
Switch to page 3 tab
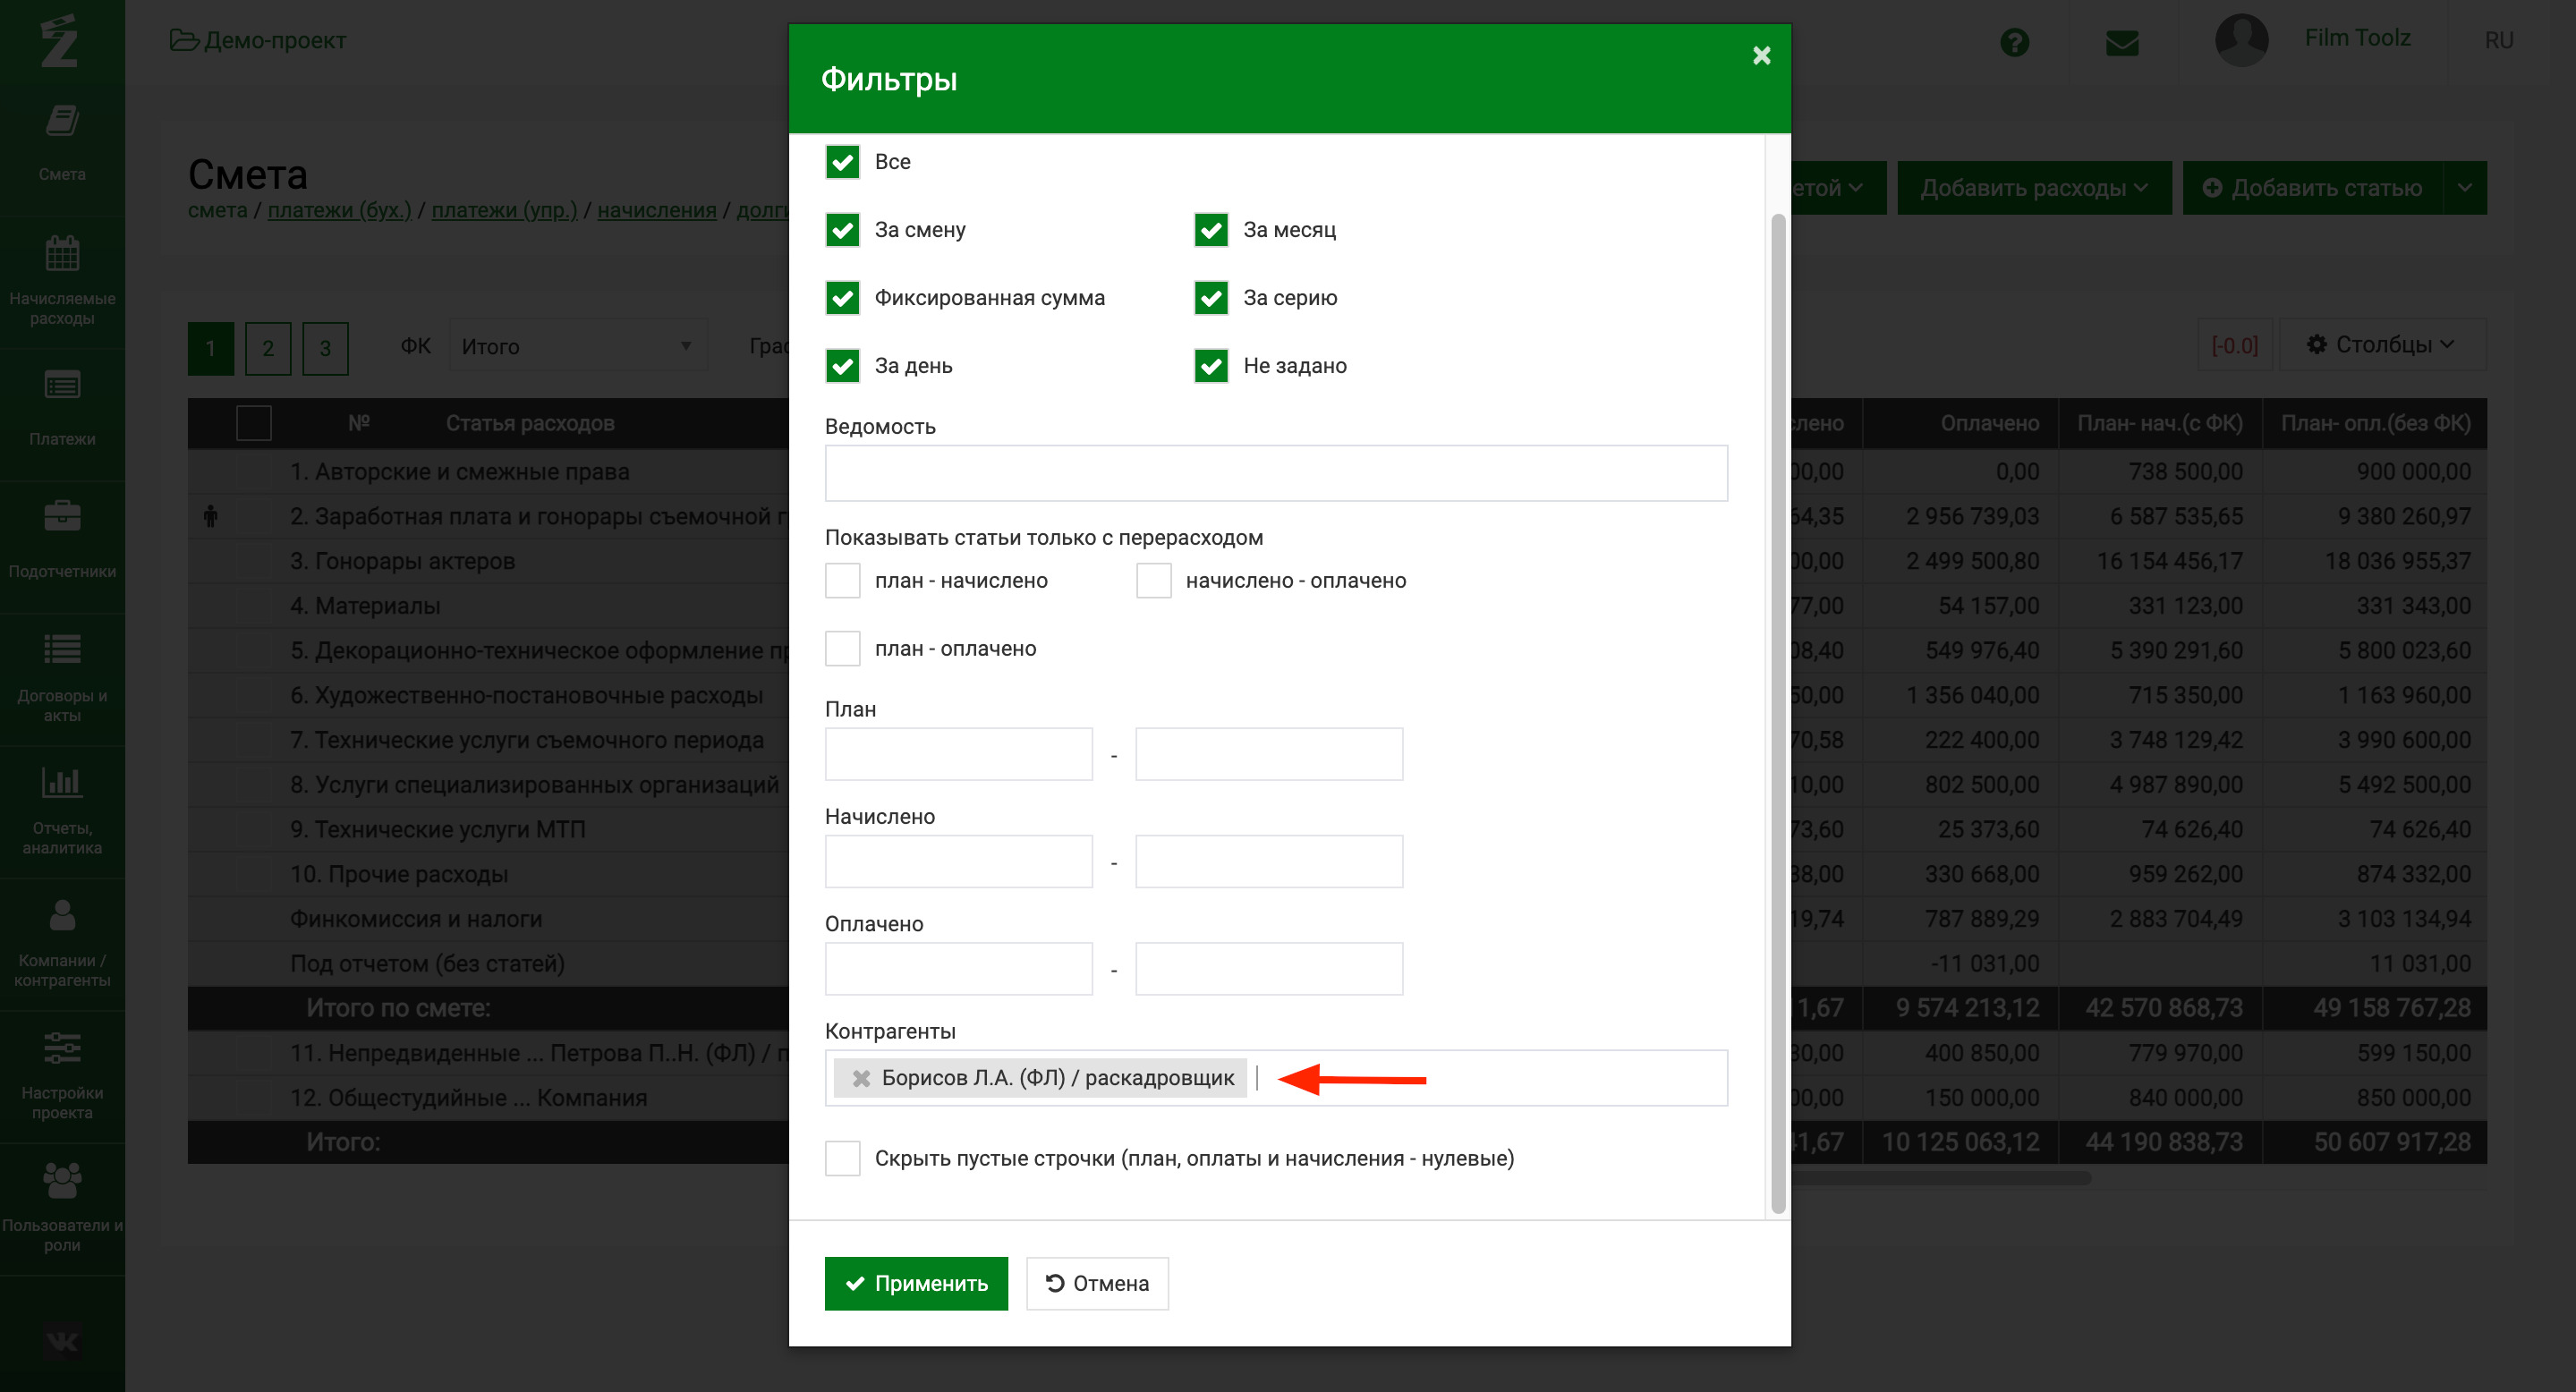(x=325, y=348)
